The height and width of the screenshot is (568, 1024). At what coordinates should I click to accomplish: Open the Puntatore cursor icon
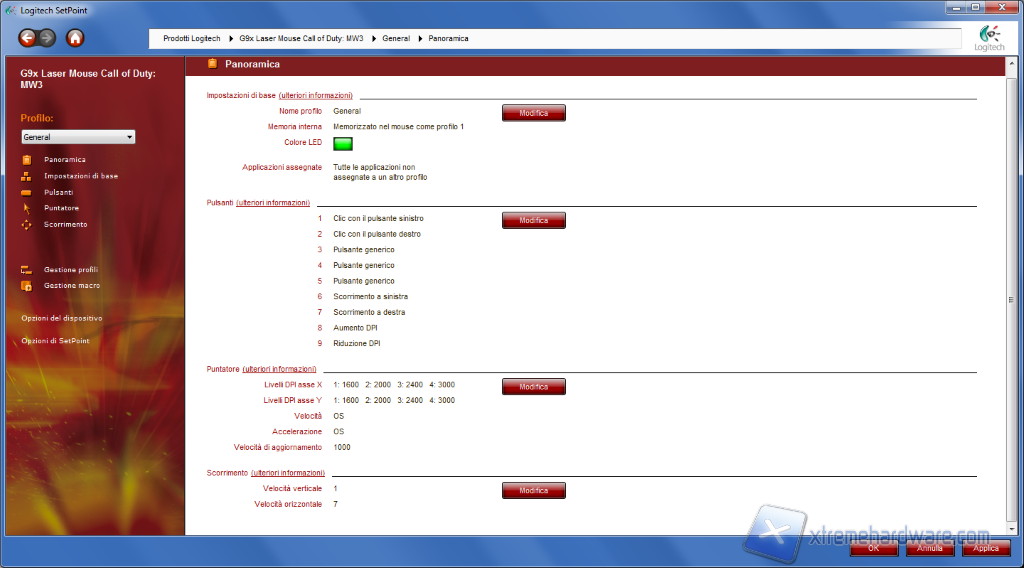coord(27,208)
